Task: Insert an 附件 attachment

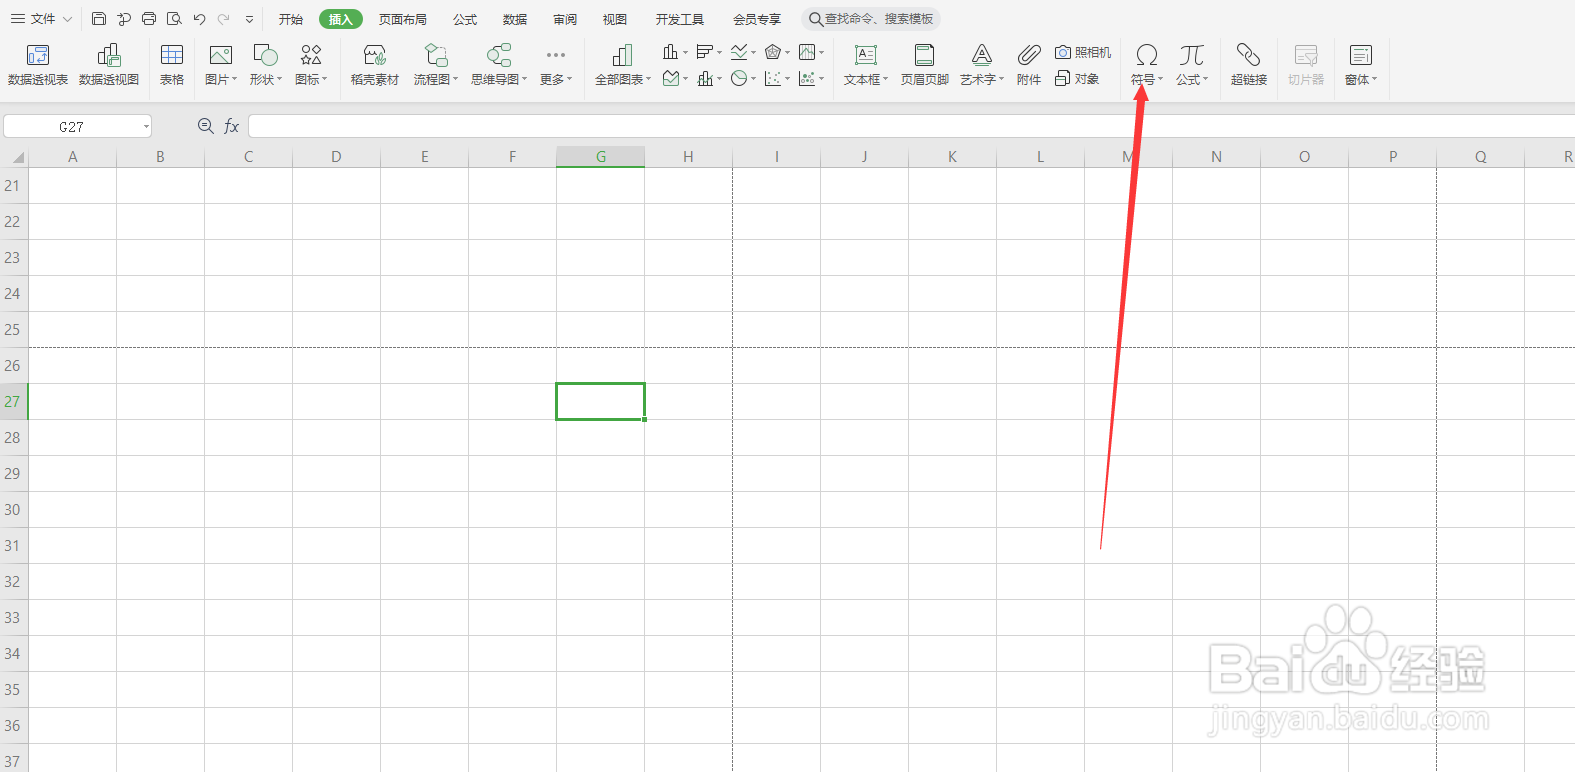Action: click(1029, 65)
